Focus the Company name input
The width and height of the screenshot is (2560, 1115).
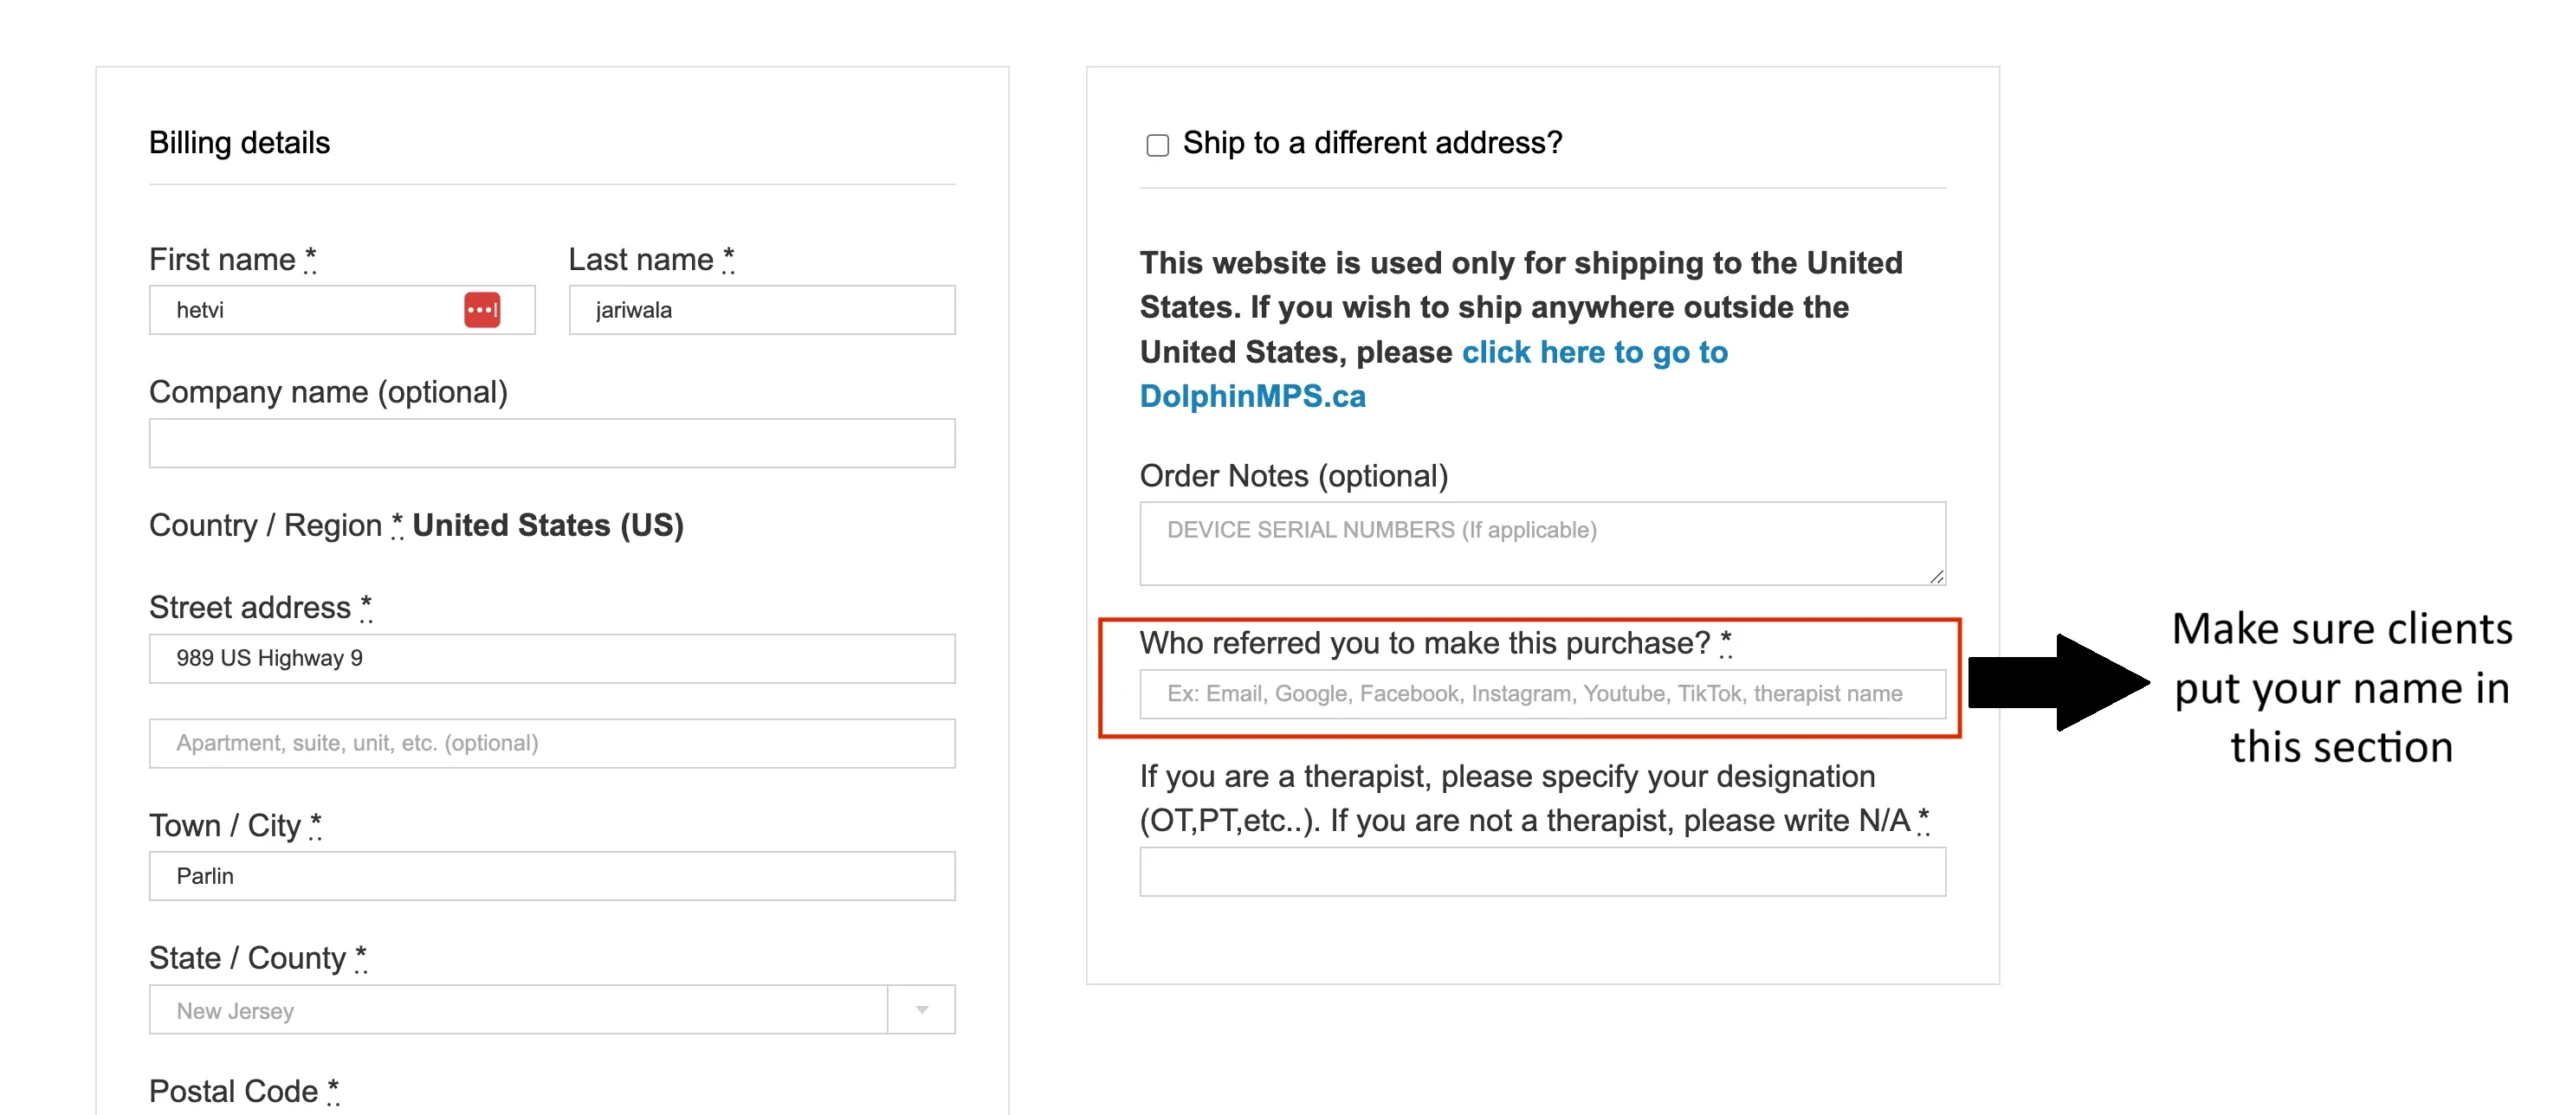tap(551, 443)
